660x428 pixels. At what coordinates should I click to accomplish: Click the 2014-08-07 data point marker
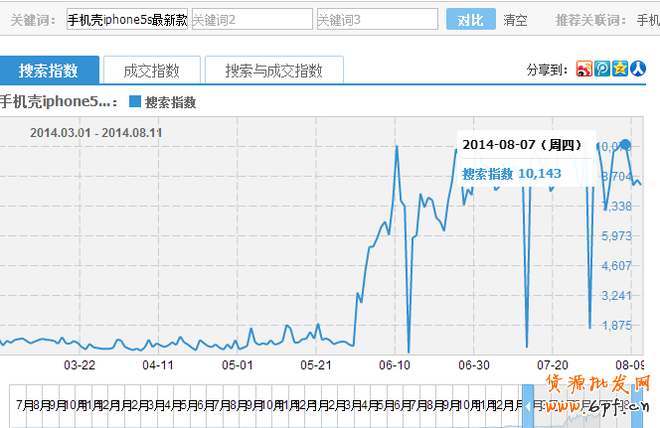click(x=626, y=145)
